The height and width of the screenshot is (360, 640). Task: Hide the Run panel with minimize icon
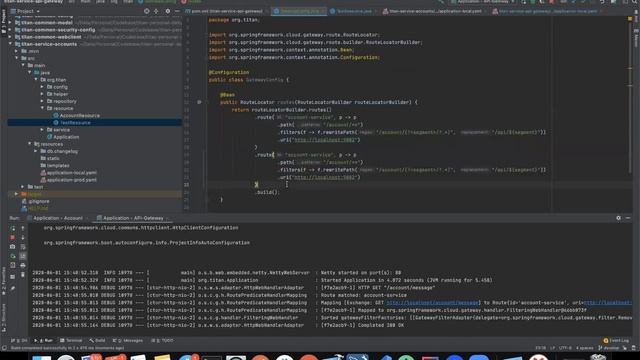click(628, 218)
